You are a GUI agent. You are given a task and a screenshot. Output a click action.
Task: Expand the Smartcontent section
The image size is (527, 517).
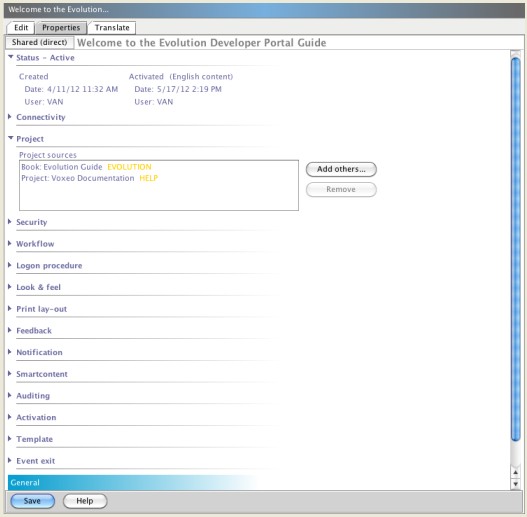[10, 373]
